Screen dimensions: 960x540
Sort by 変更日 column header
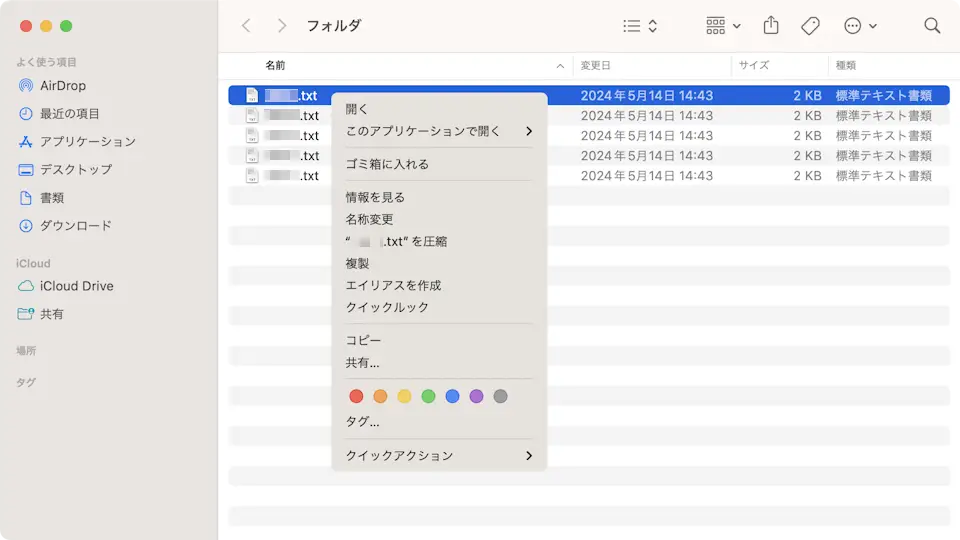tap(596, 65)
